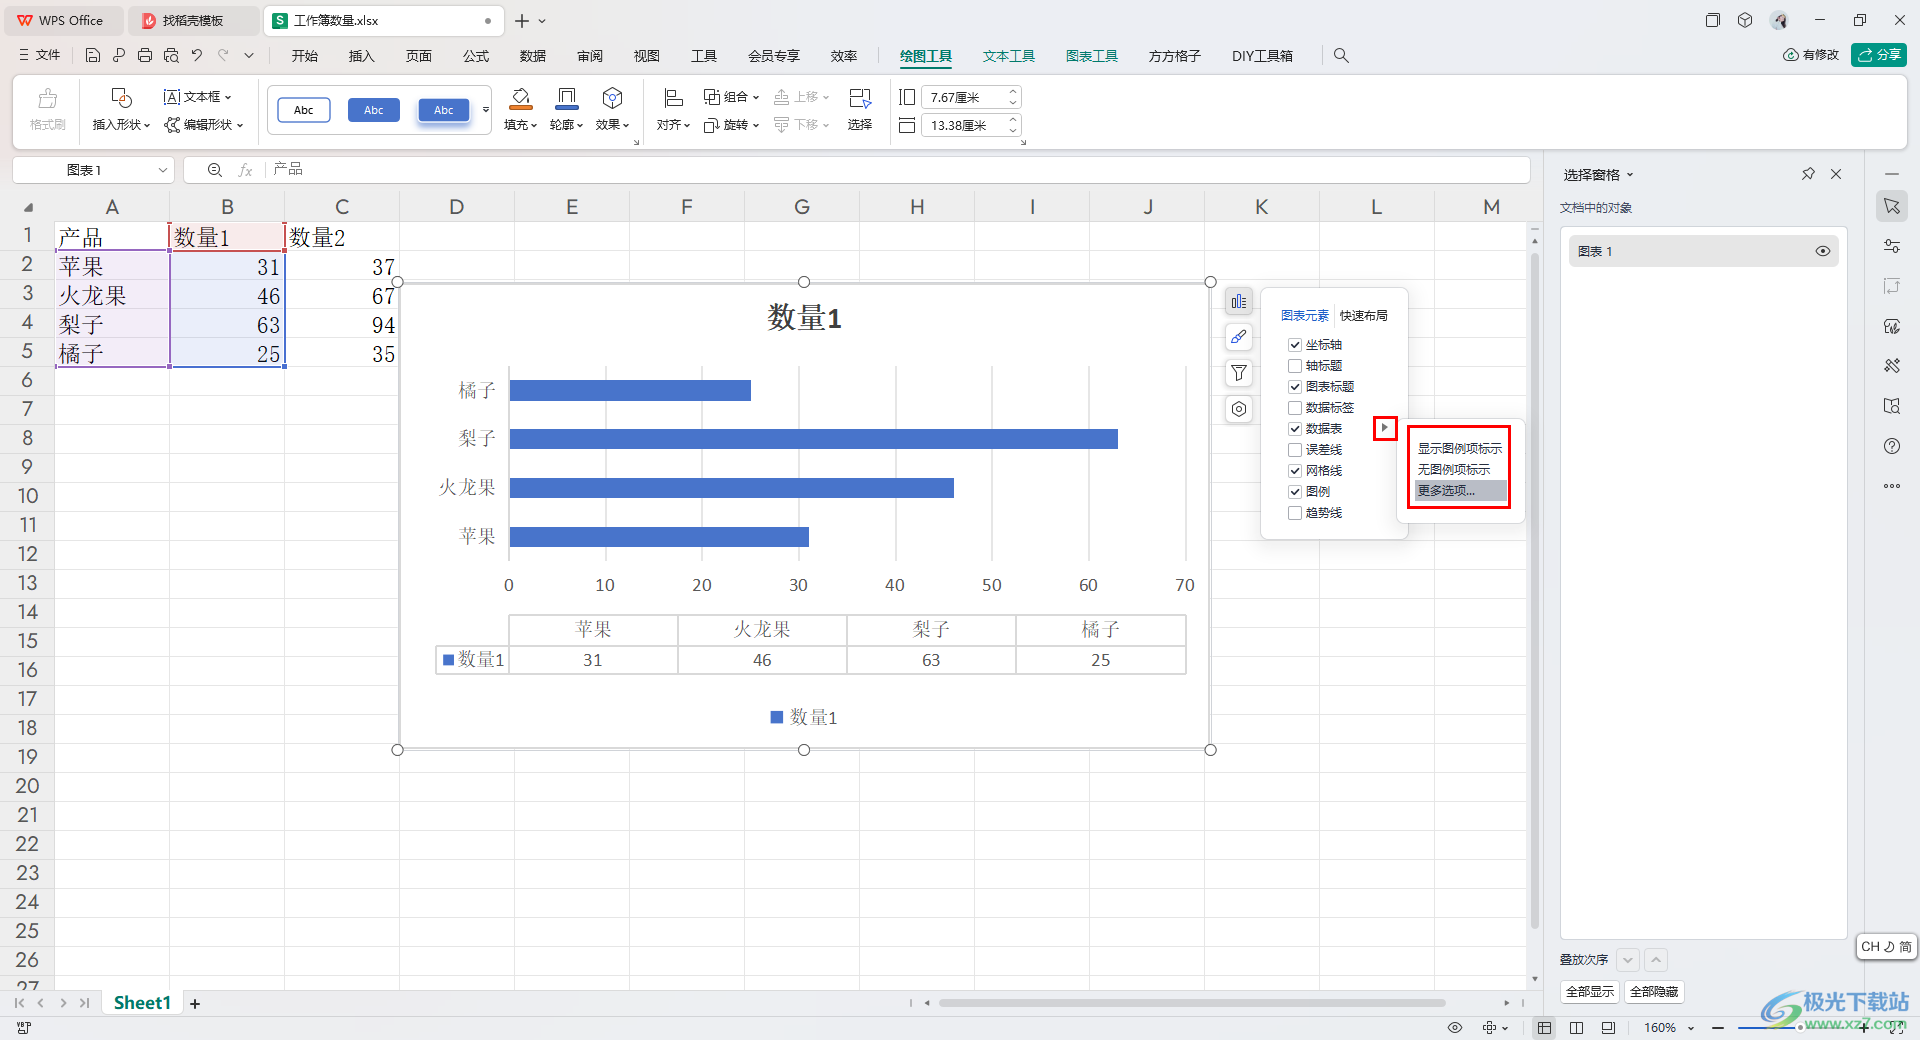Open the 选择窗格 title dropdown arrow

tap(1630, 175)
